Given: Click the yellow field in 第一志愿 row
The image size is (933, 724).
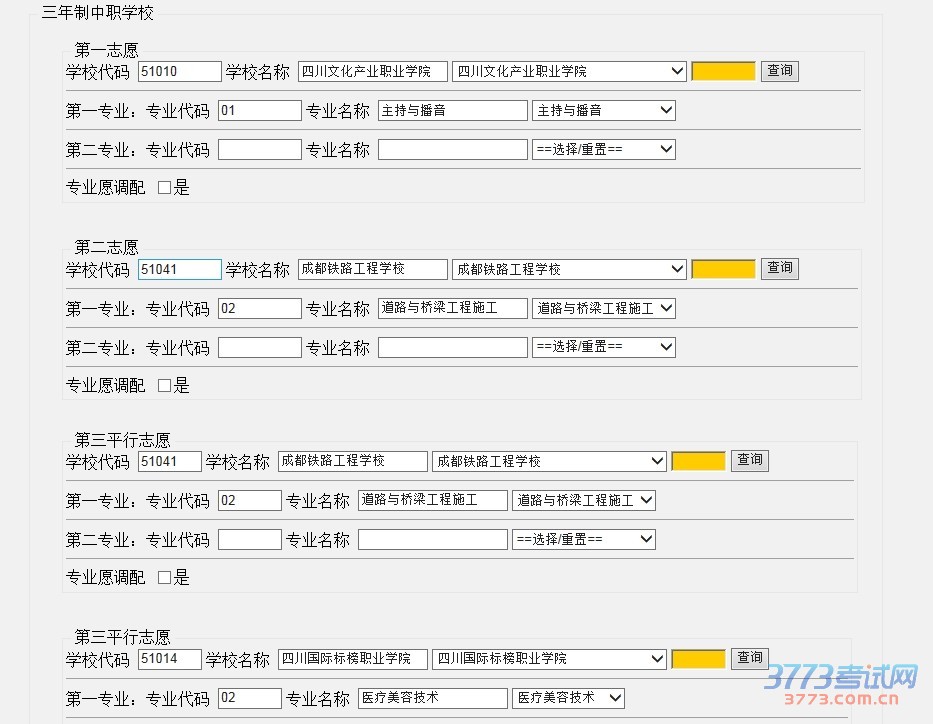Looking at the screenshot, I should [x=723, y=72].
